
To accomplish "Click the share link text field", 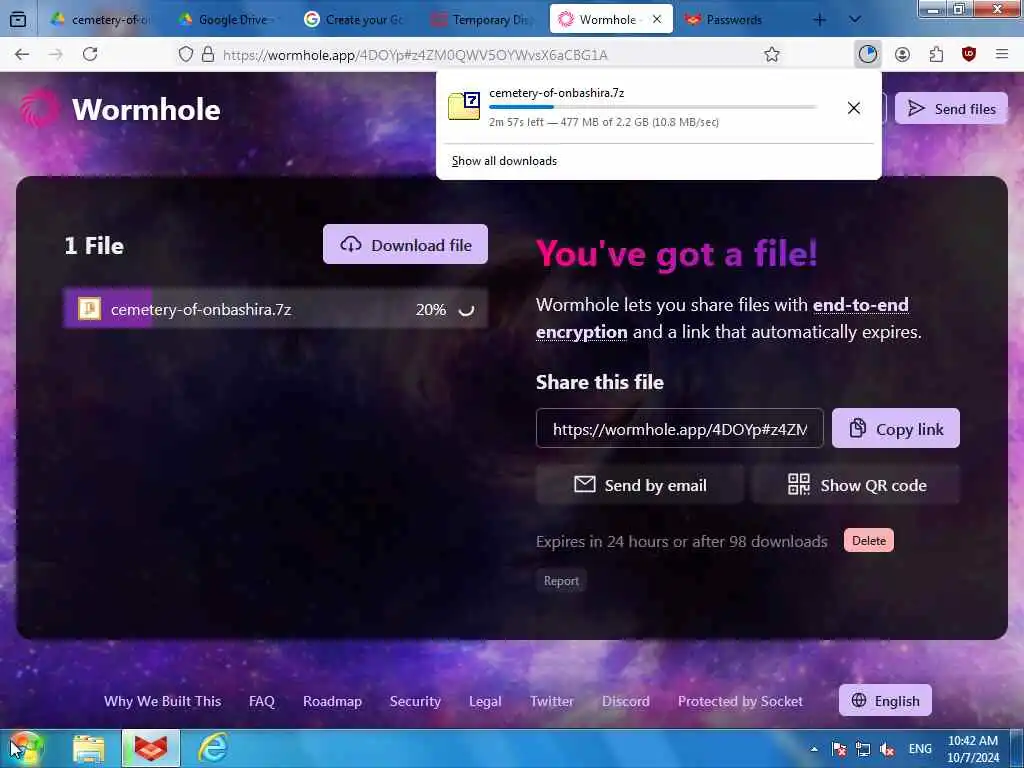I will tap(679, 428).
